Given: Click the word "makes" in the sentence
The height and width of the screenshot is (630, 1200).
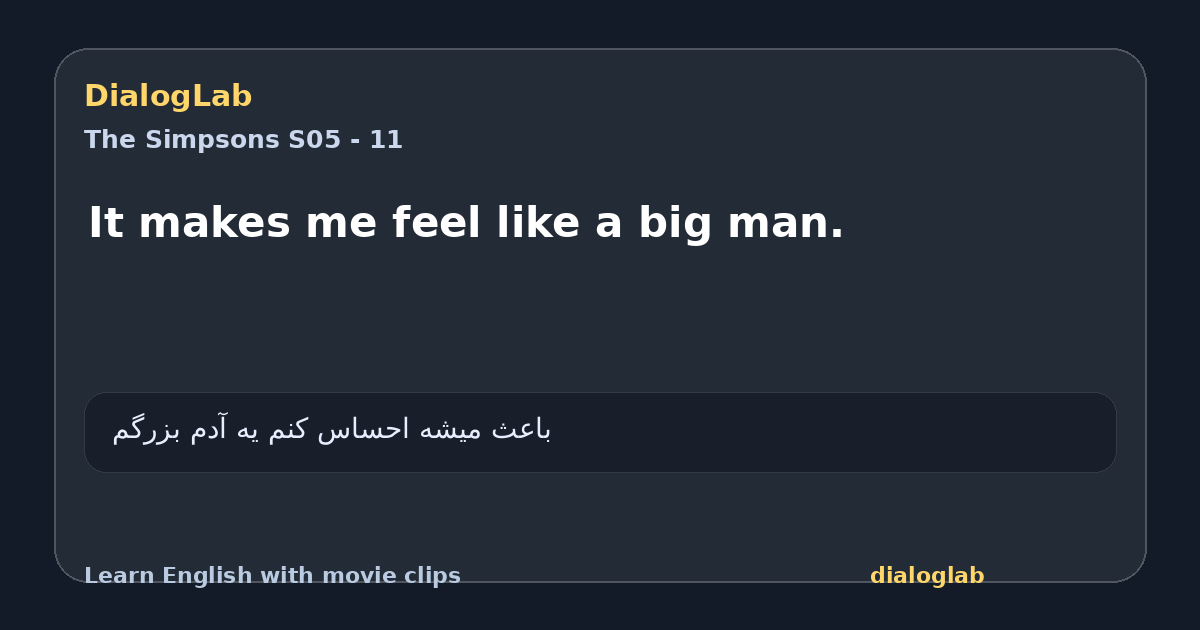Looking at the screenshot, I should click(x=214, y=223).
